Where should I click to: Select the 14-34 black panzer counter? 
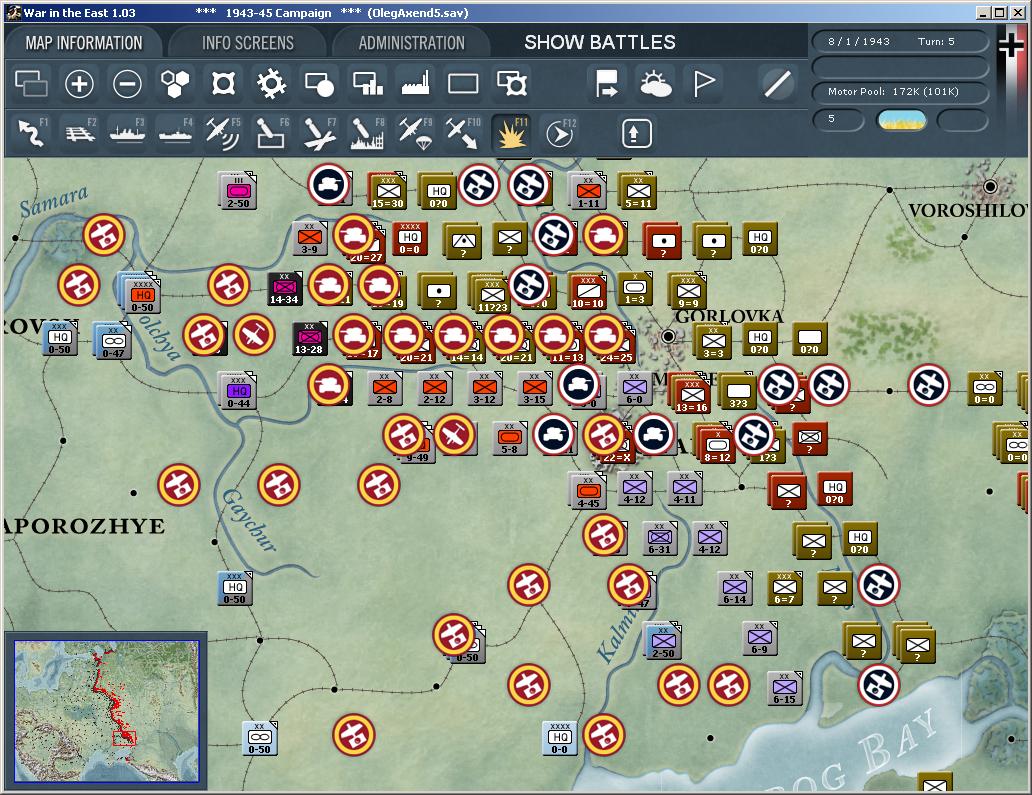[284, 288]
